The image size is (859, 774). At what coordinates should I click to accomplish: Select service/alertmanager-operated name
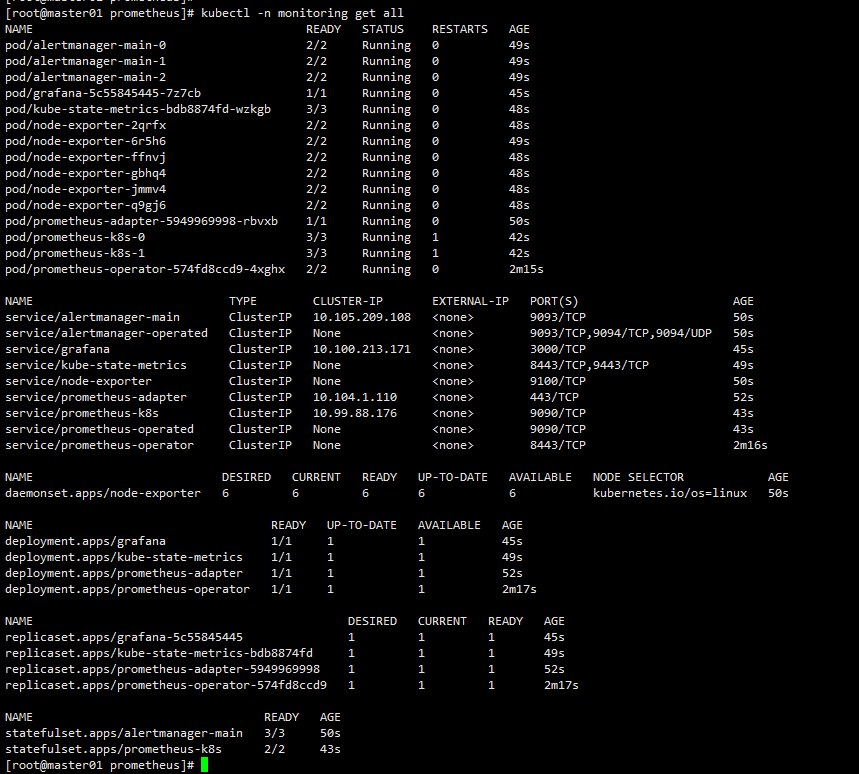pyautogui.click(x=106, y=333)
